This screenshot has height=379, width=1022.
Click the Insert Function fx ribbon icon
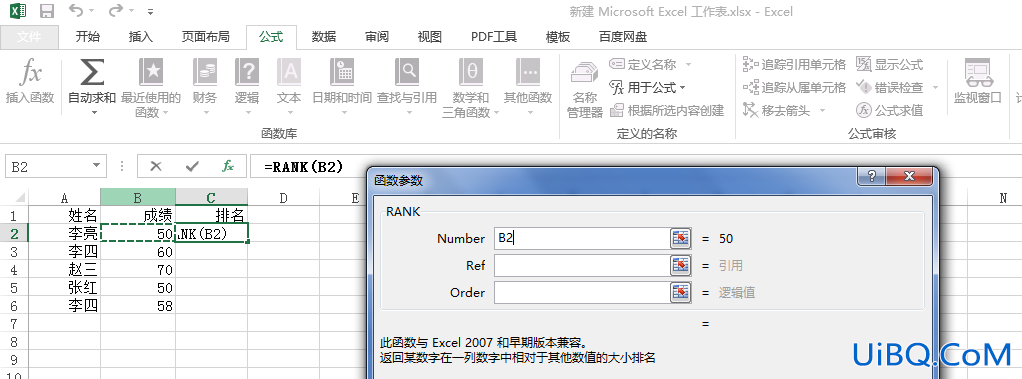(x=30, y=73)
